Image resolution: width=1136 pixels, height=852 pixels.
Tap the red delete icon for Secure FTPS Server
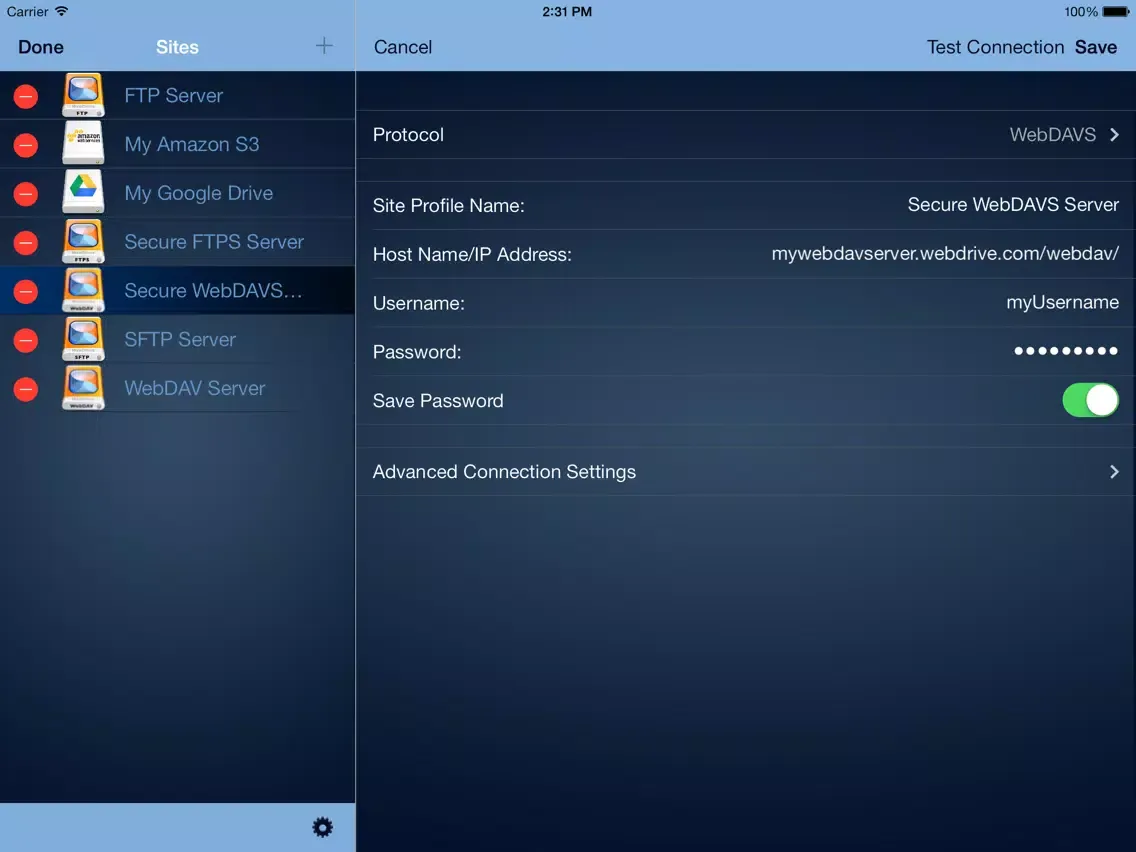(x=26, y=243)
